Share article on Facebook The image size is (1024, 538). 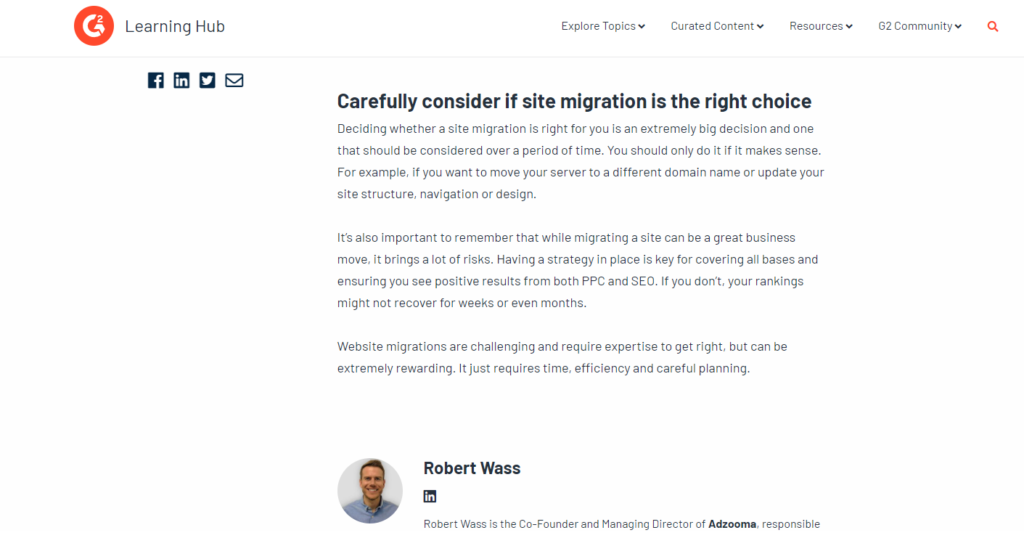click(155, 80)
